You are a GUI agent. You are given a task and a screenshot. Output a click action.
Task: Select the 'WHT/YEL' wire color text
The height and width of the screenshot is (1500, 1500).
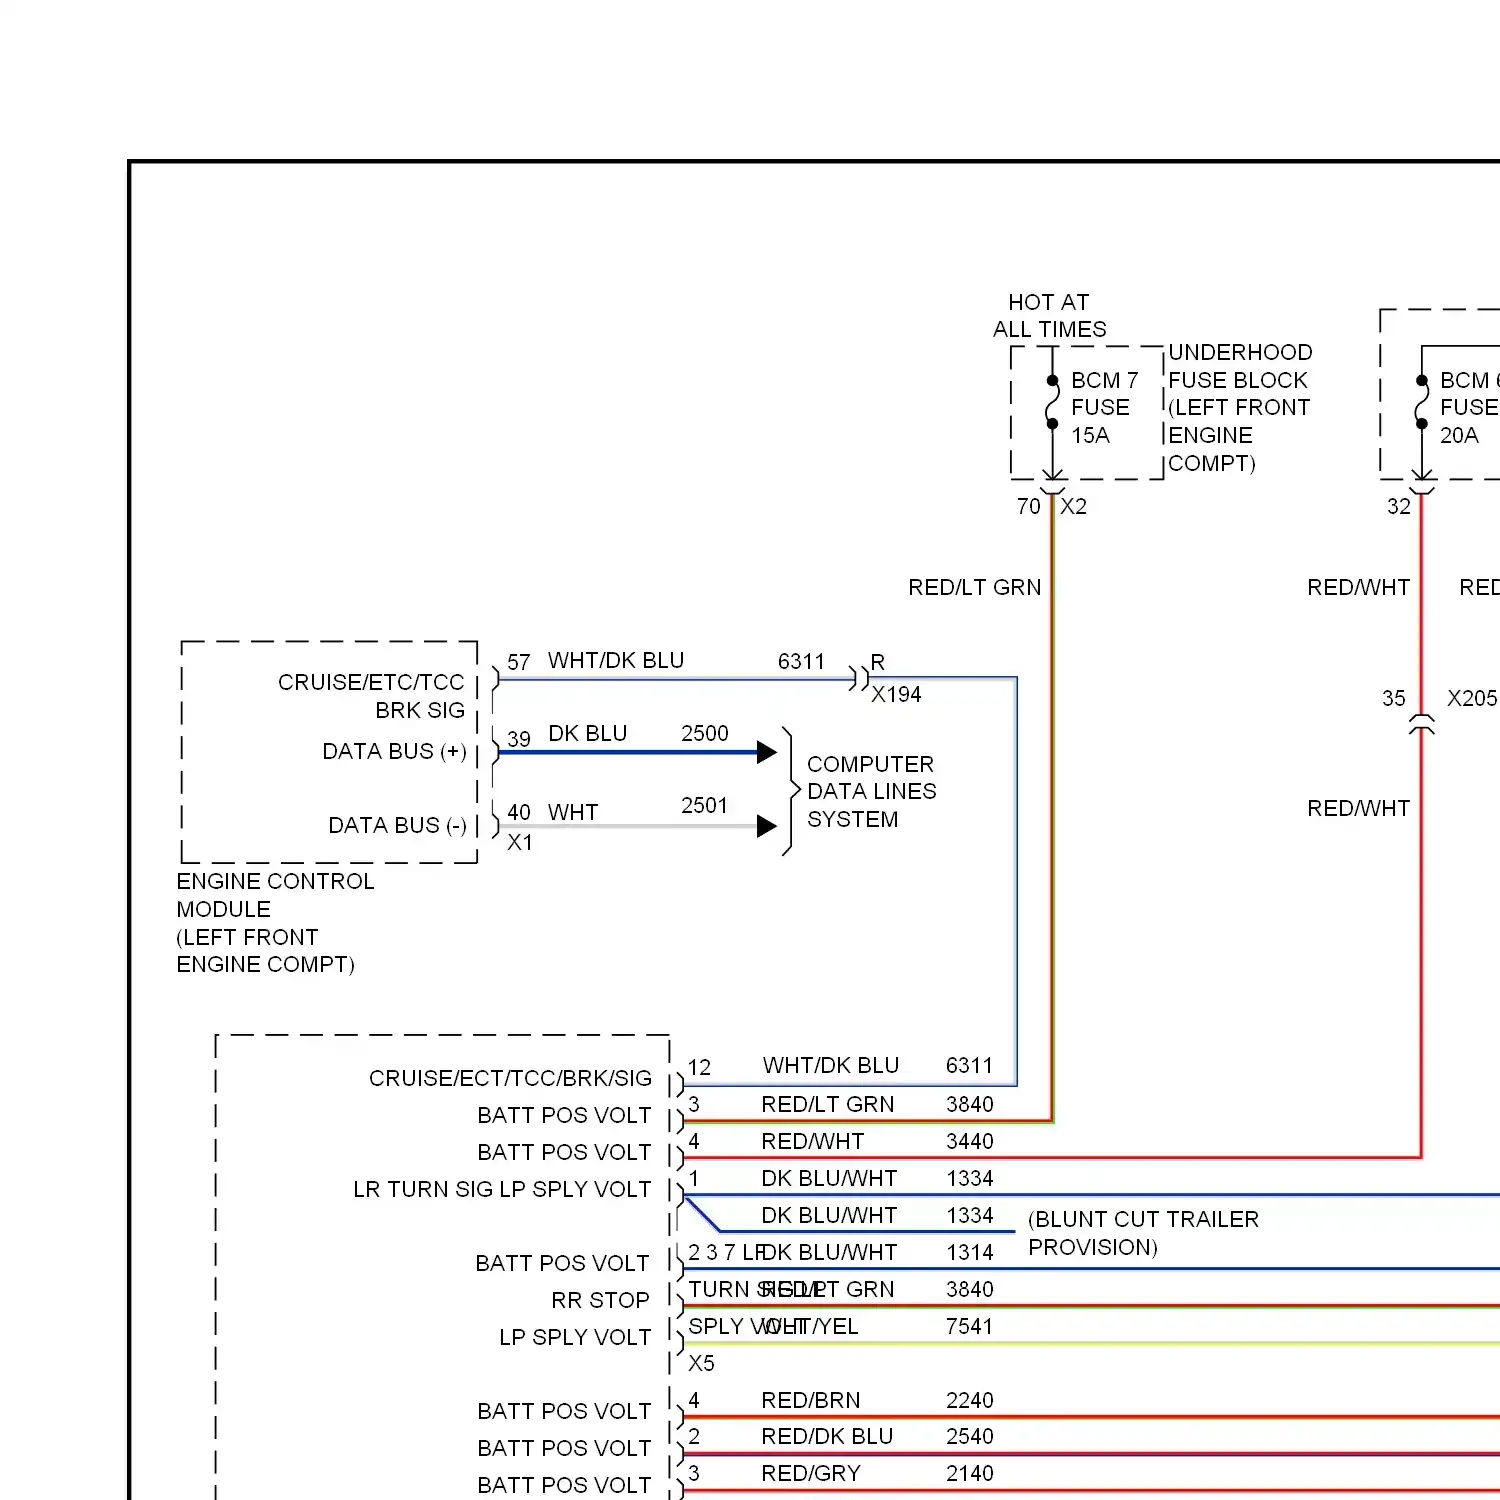click(810, 1326)
